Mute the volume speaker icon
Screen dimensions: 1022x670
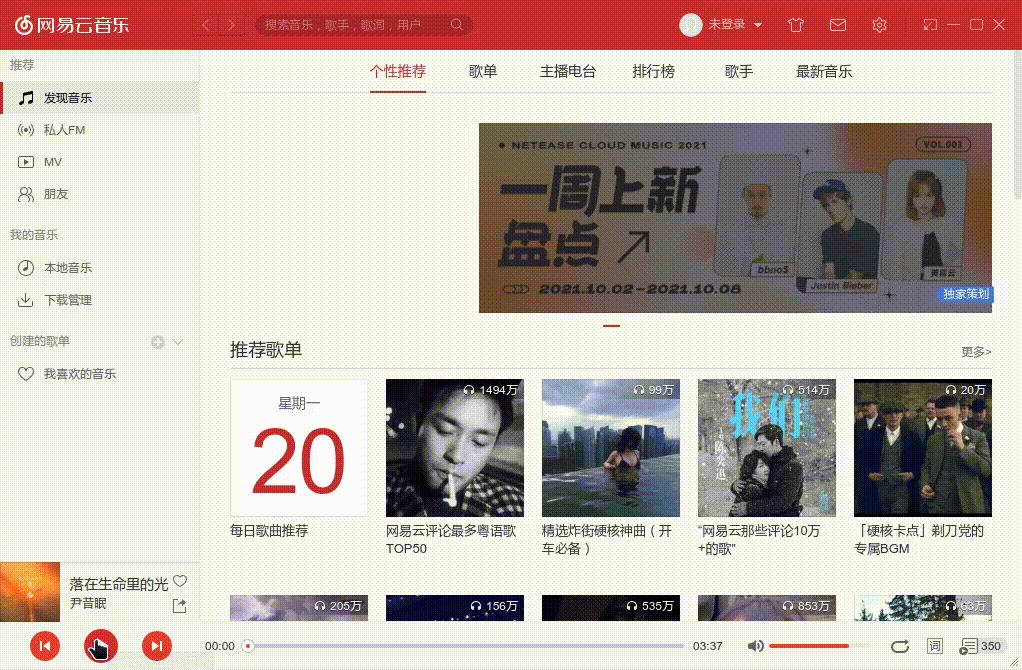tap(757, 646)
